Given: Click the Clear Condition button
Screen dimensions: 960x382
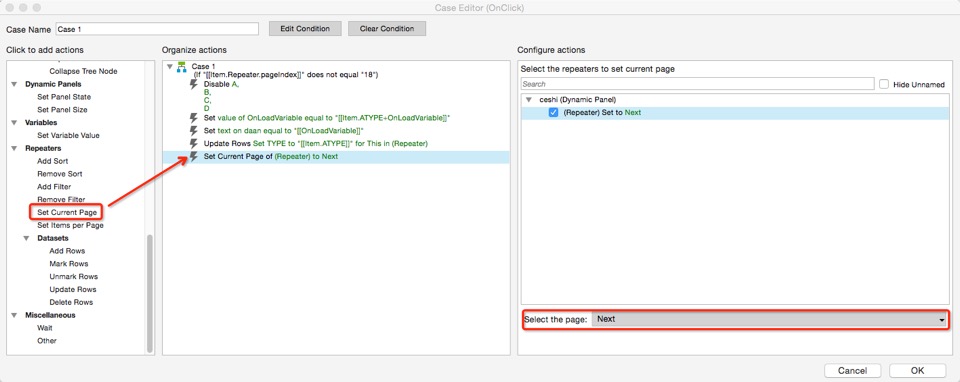Looking at the screenshot, I should [x=387, y=29].
